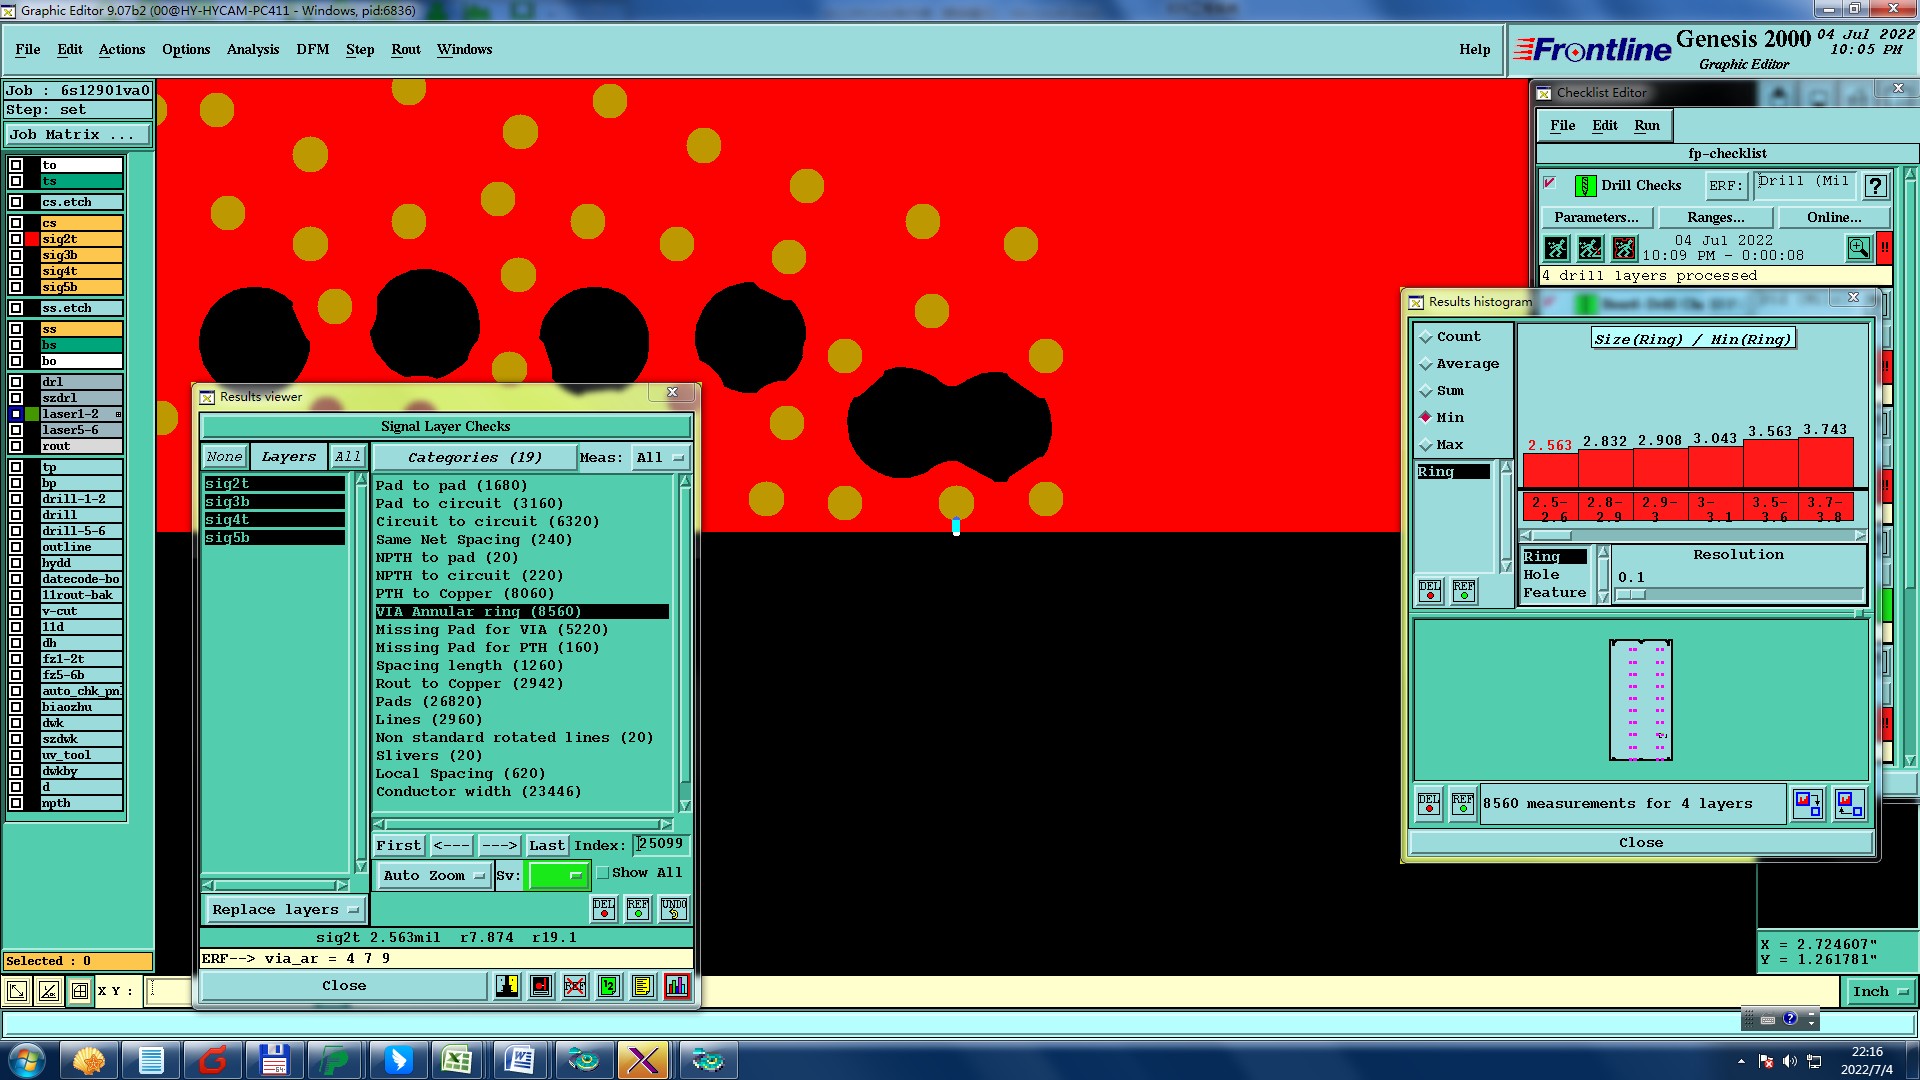Click the magnifier icon in Drill Checks
The image size is (1920, 1080).
click(1858, 247)
